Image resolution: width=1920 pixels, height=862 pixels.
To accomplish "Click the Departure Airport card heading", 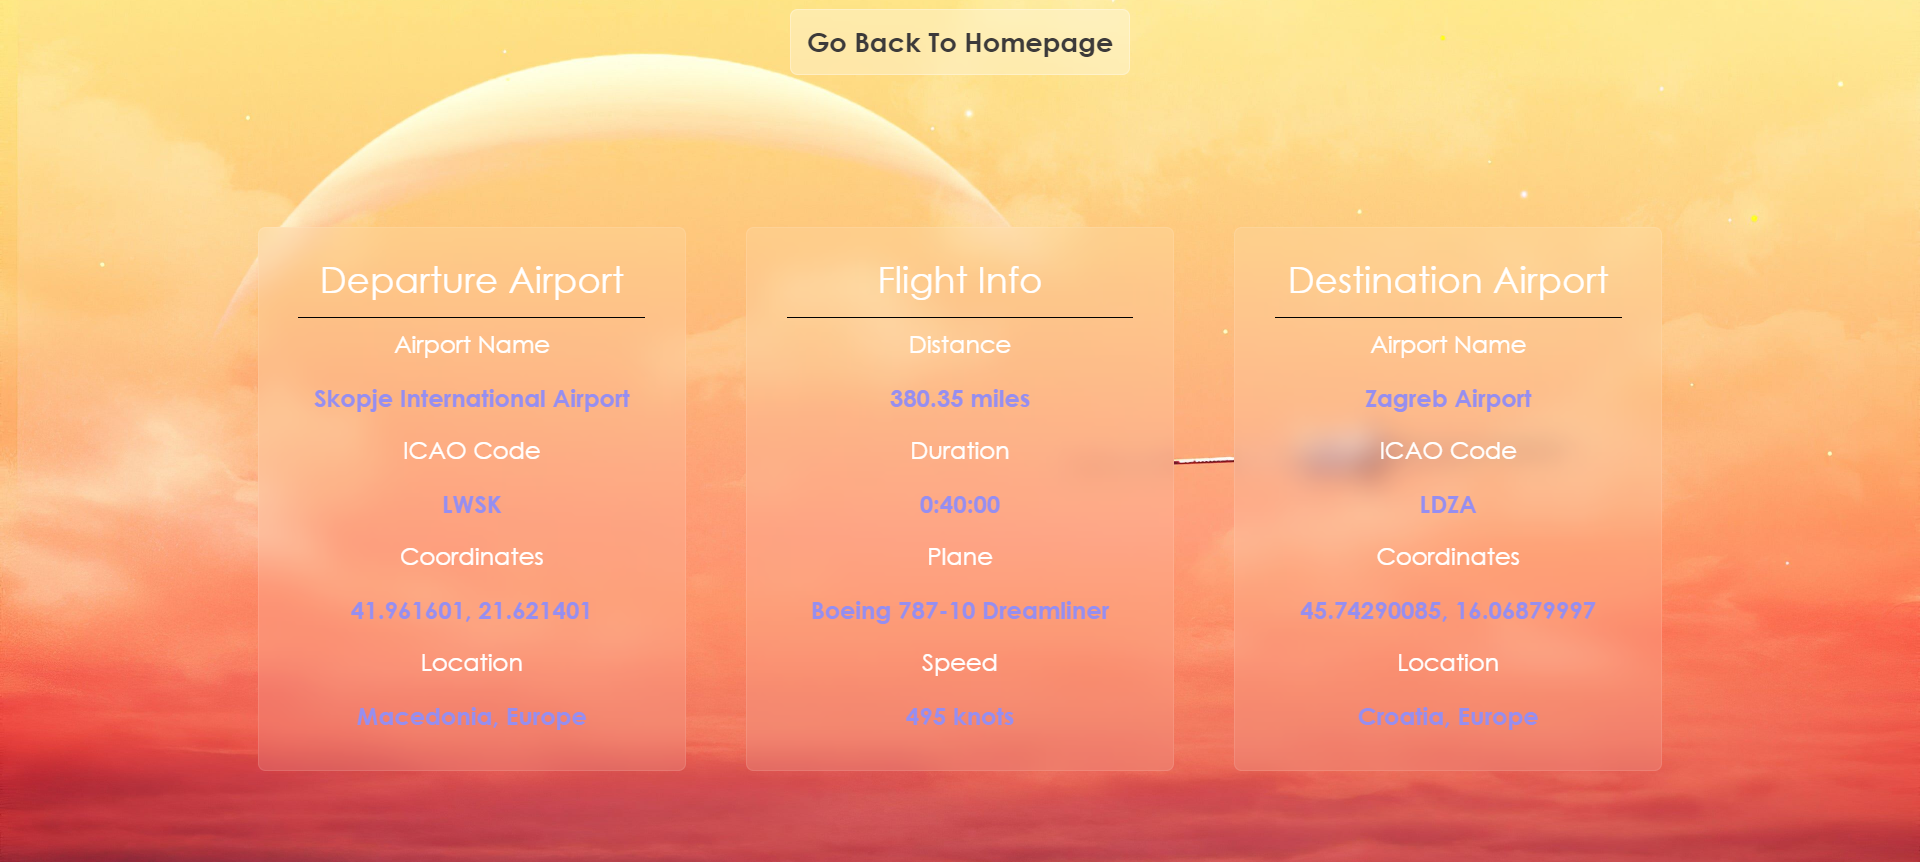I will point(471,281).
